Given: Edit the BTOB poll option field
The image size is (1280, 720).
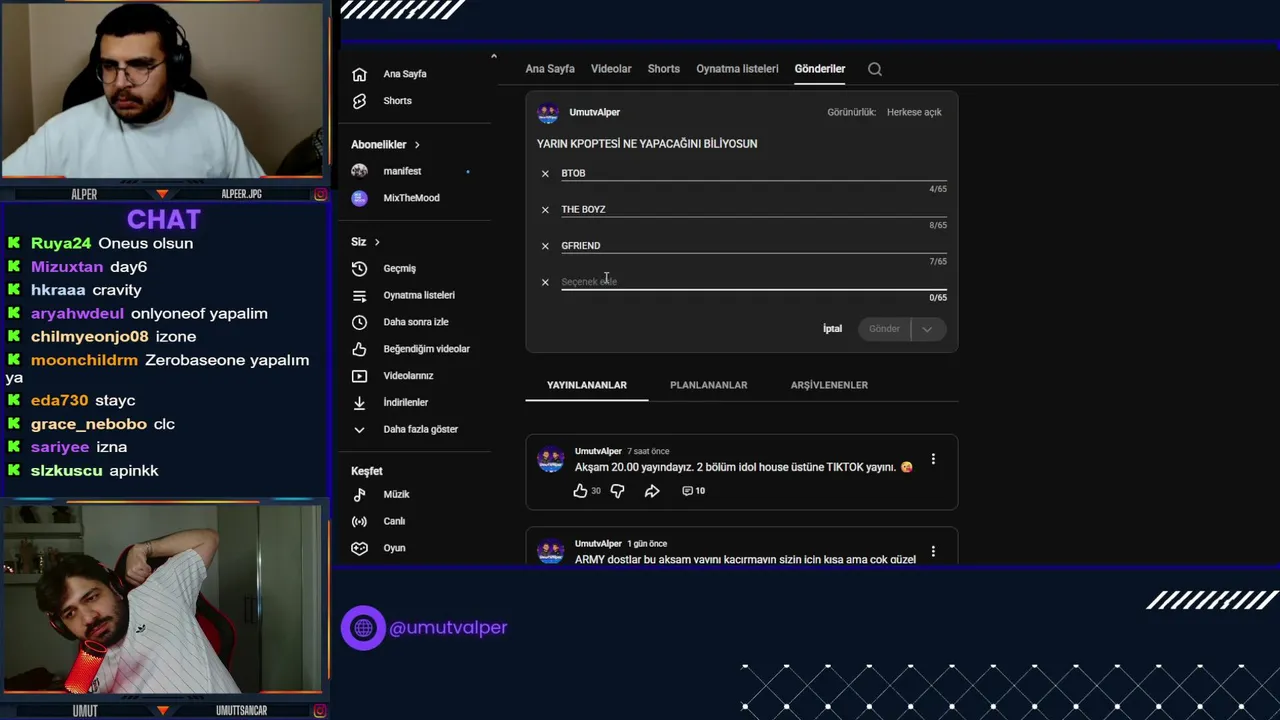Looking at the screenshot, I should (753, 173).
